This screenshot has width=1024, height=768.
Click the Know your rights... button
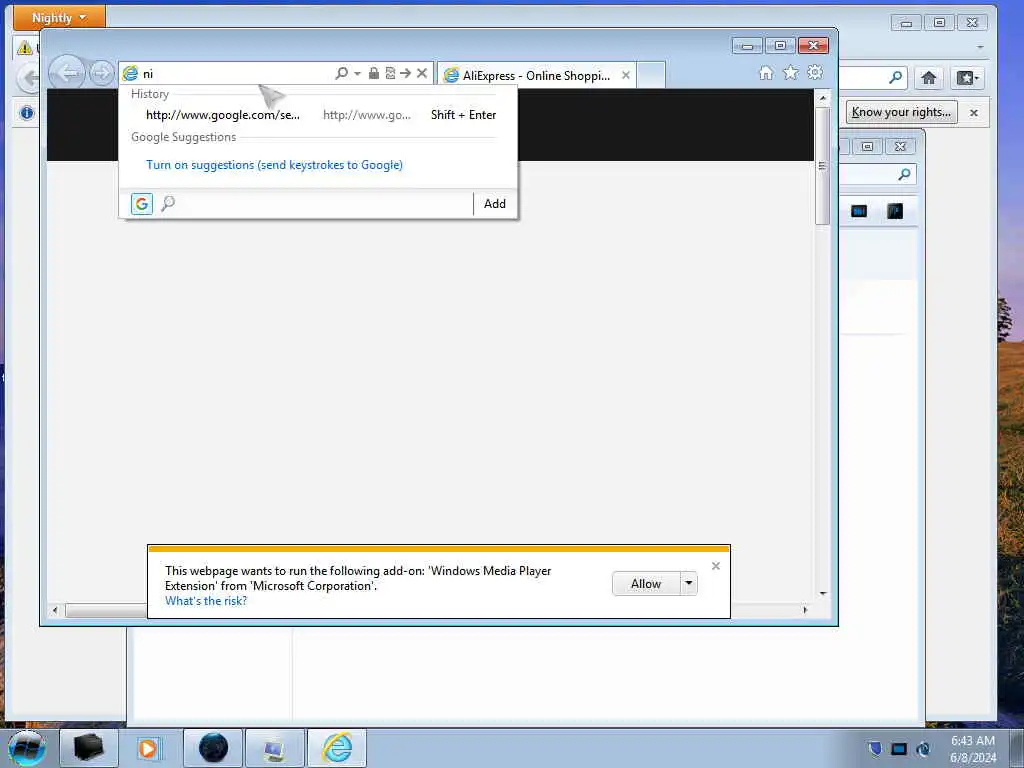tap(901, 112)
